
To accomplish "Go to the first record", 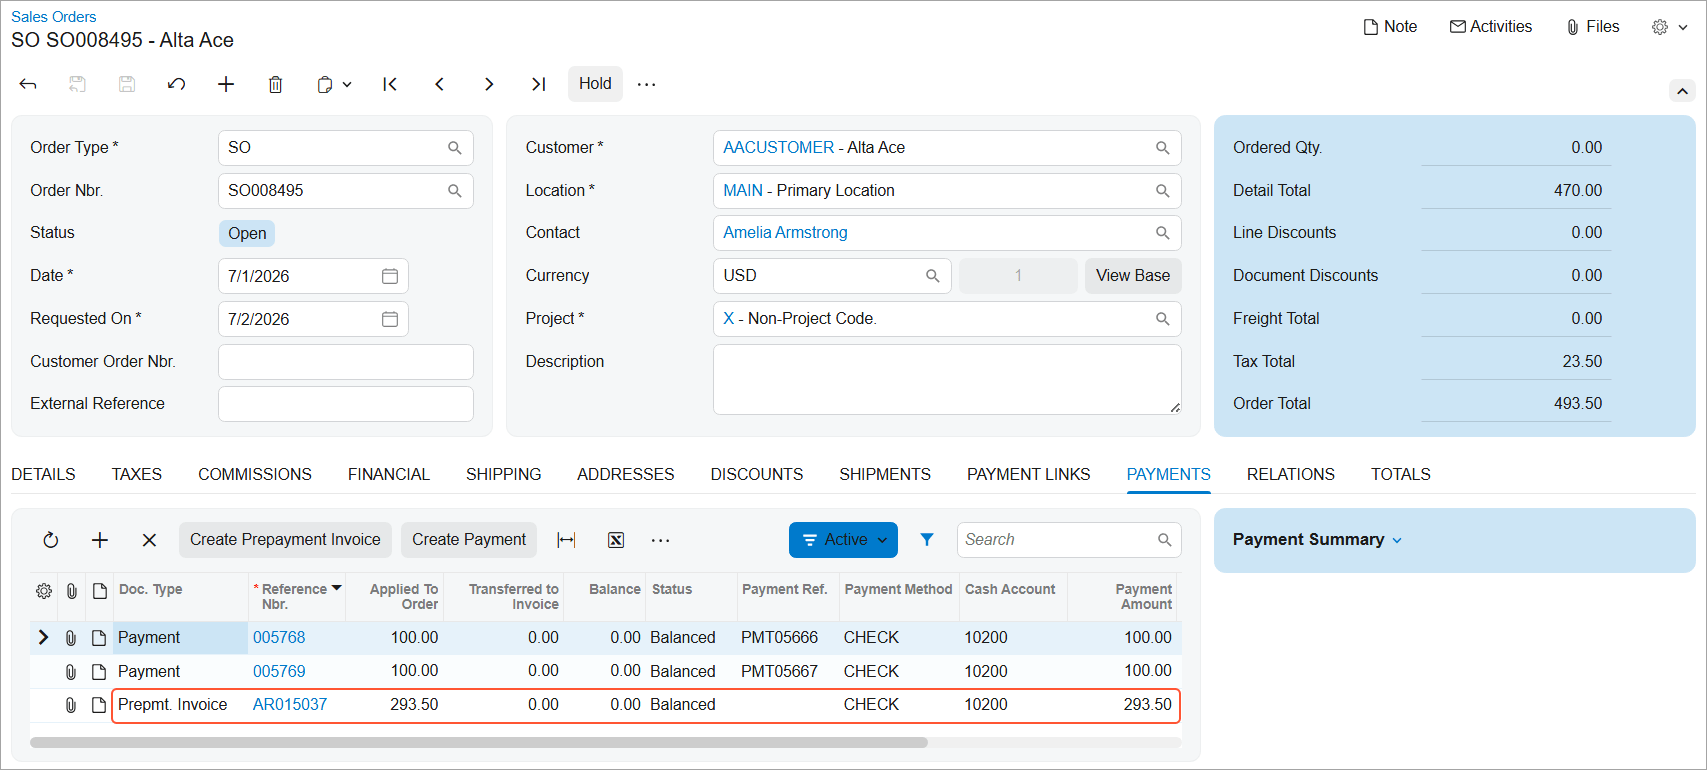I will 390,84.
